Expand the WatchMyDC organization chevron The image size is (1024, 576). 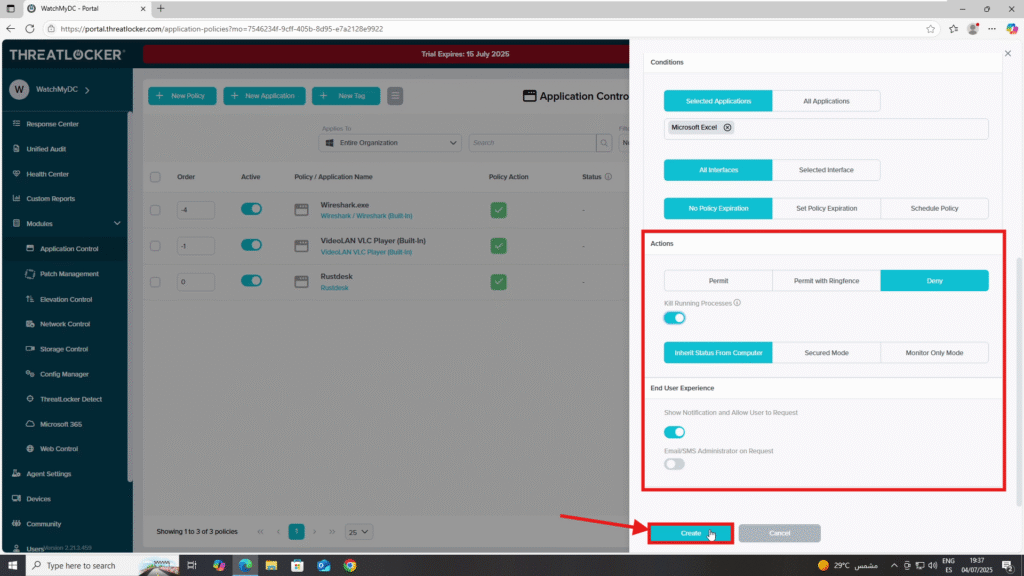pos(87,89)
